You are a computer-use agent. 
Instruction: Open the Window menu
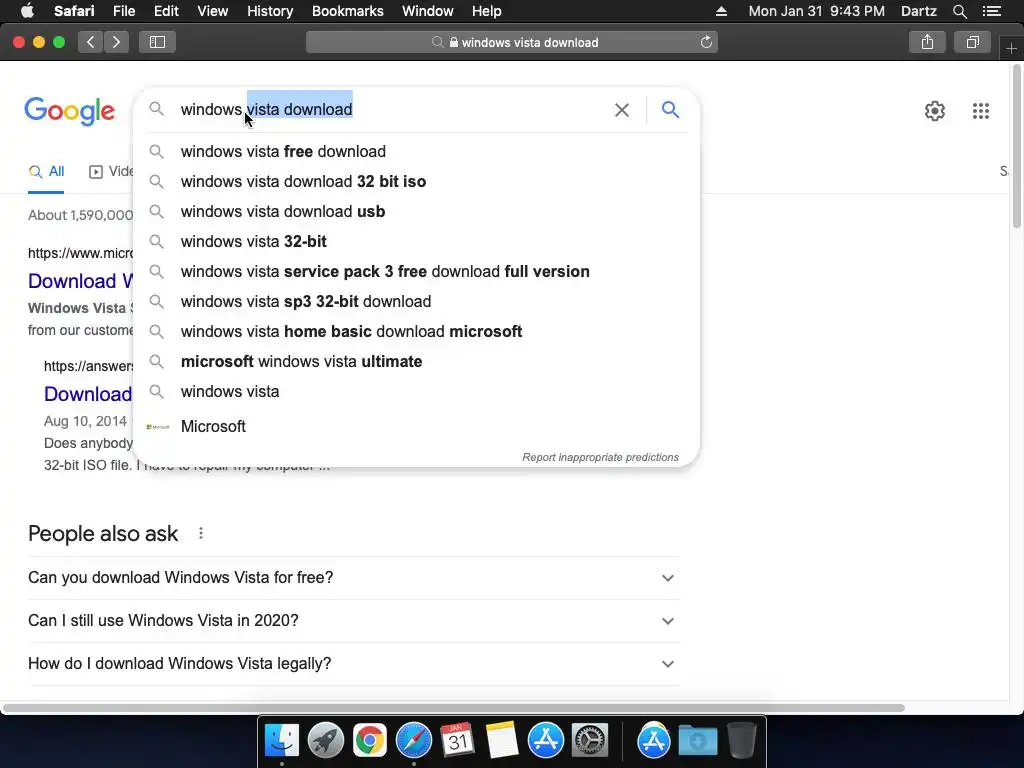[x=428, y=11]
